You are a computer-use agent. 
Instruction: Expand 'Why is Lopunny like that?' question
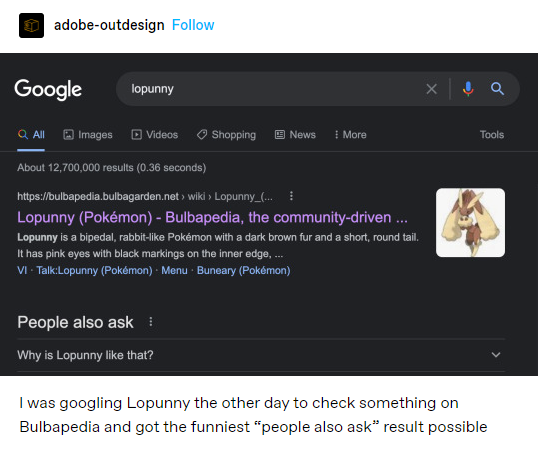point(261,355)
